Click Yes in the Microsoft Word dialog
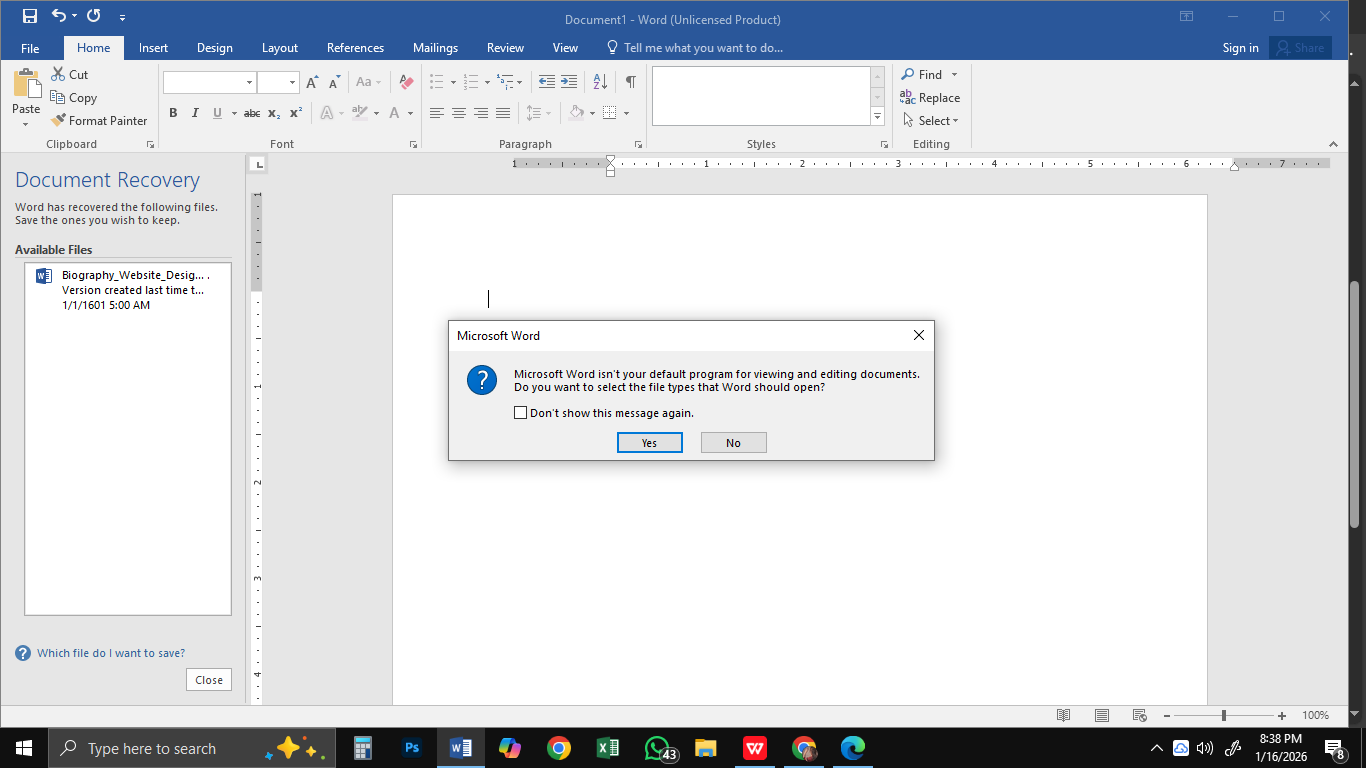 coord(650,443)
